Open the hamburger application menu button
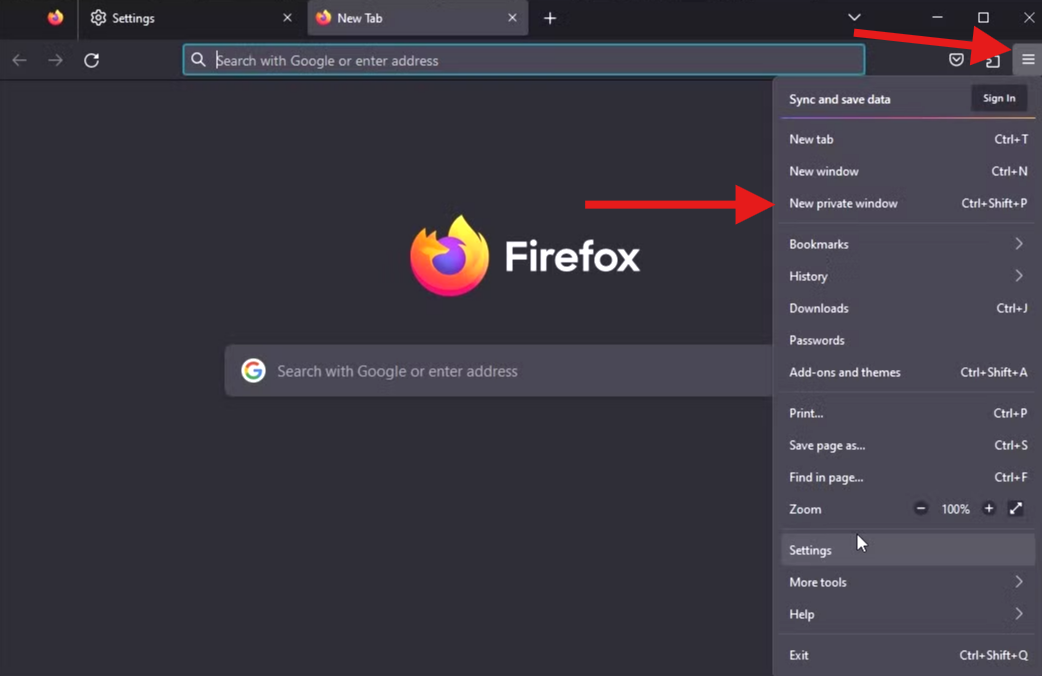 click(x=1027, y=60)
